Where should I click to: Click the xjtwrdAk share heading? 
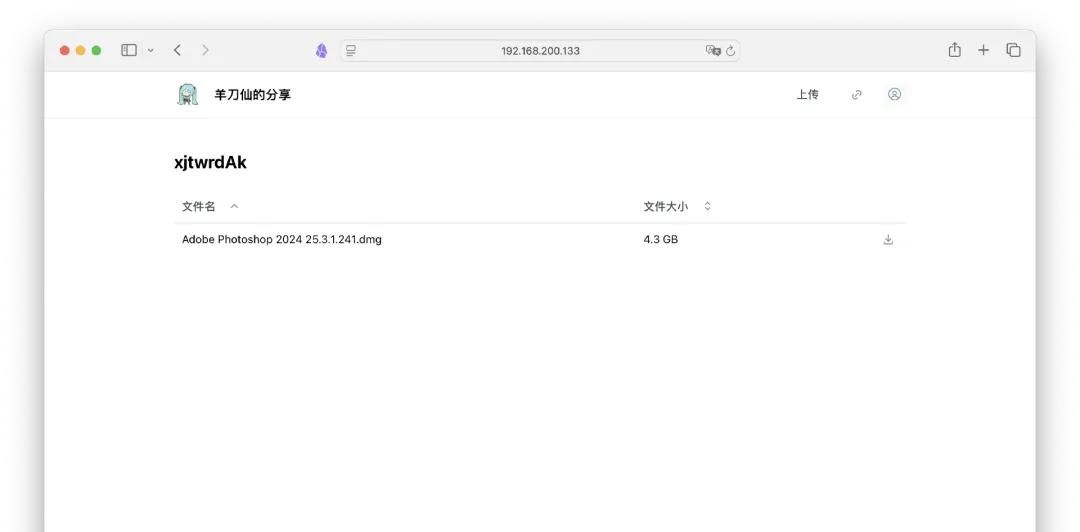tap(210, 163)
